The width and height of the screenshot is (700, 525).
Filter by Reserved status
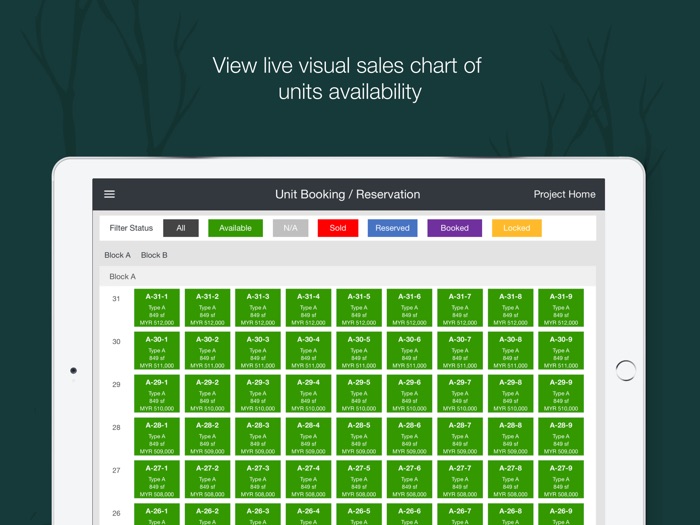click(x=392, y=228)
